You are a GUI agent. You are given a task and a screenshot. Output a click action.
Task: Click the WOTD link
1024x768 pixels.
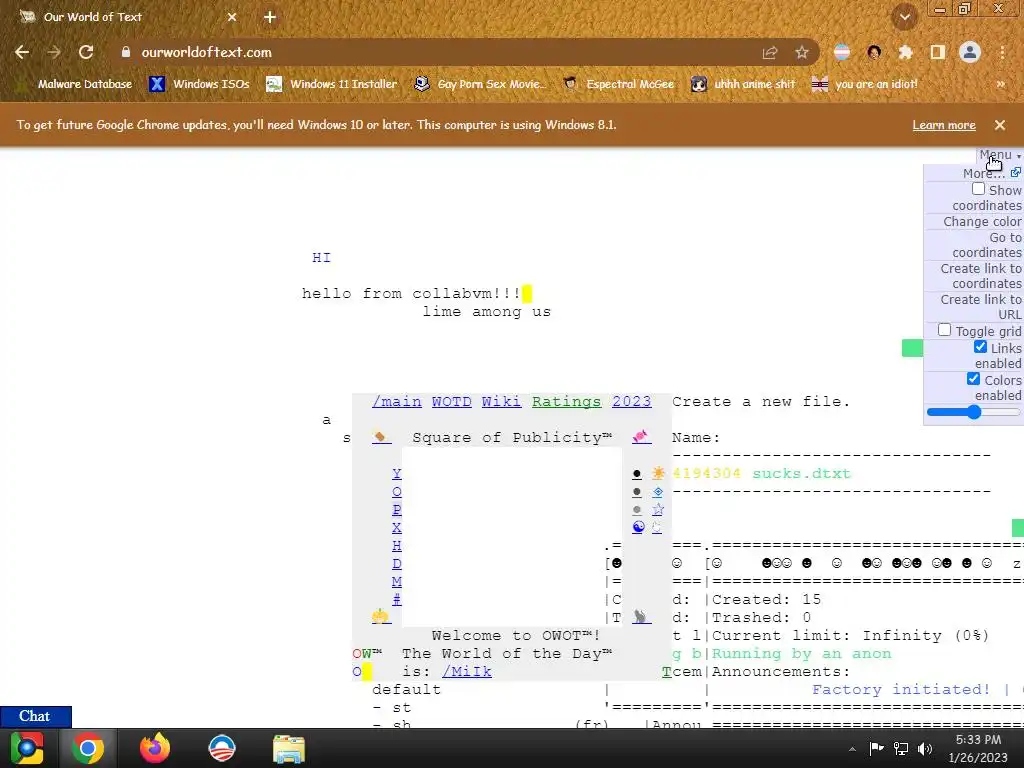click(x=451, y=402)
